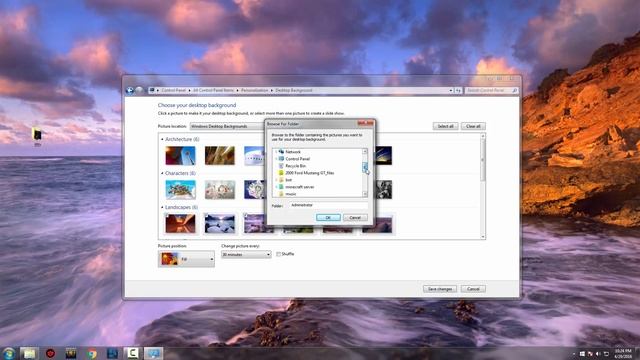Open the Picture location dropdown
This screenshot has width=640, height=360.
click(227, 126)
